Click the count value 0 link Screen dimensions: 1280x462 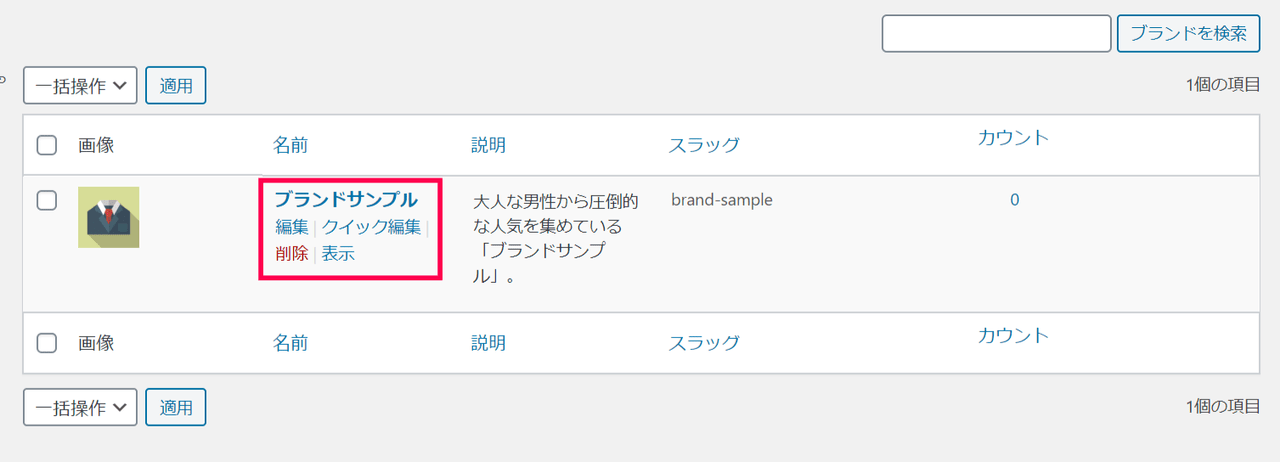point(1014,199)
